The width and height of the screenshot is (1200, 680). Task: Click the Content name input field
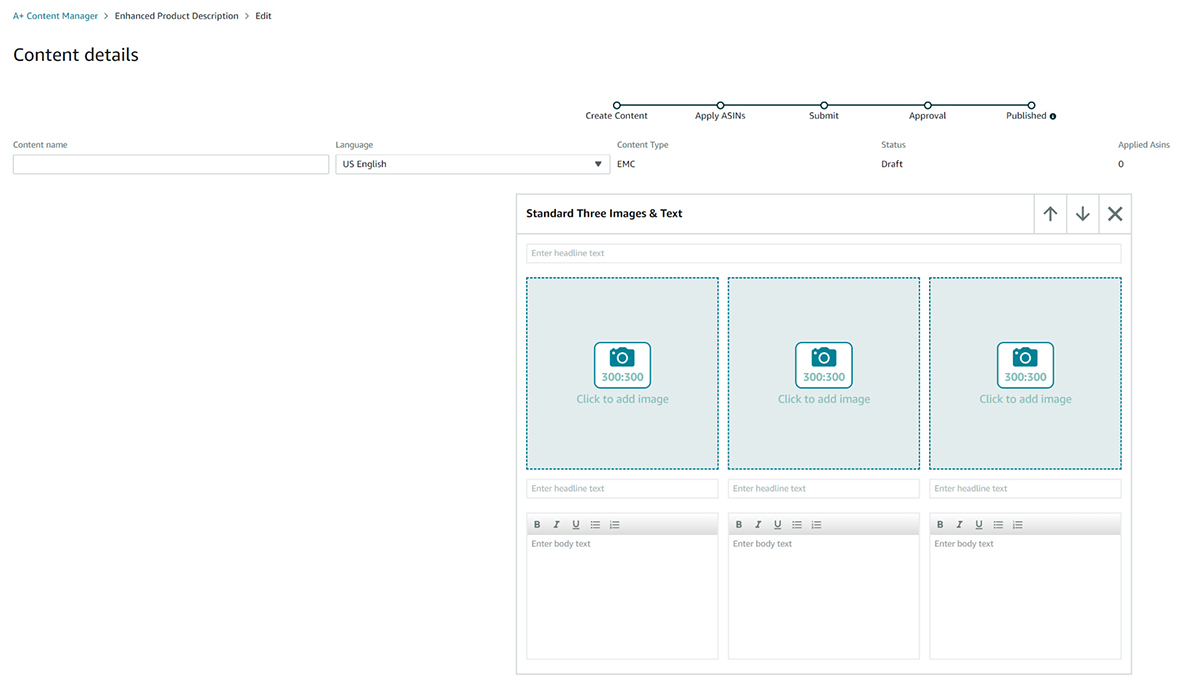tap(170, 164)
